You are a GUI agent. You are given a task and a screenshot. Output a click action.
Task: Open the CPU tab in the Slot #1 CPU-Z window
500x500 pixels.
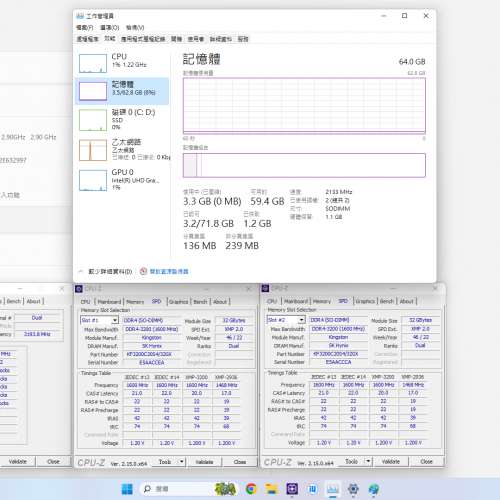pyautogui.click(x=86, y=302)
